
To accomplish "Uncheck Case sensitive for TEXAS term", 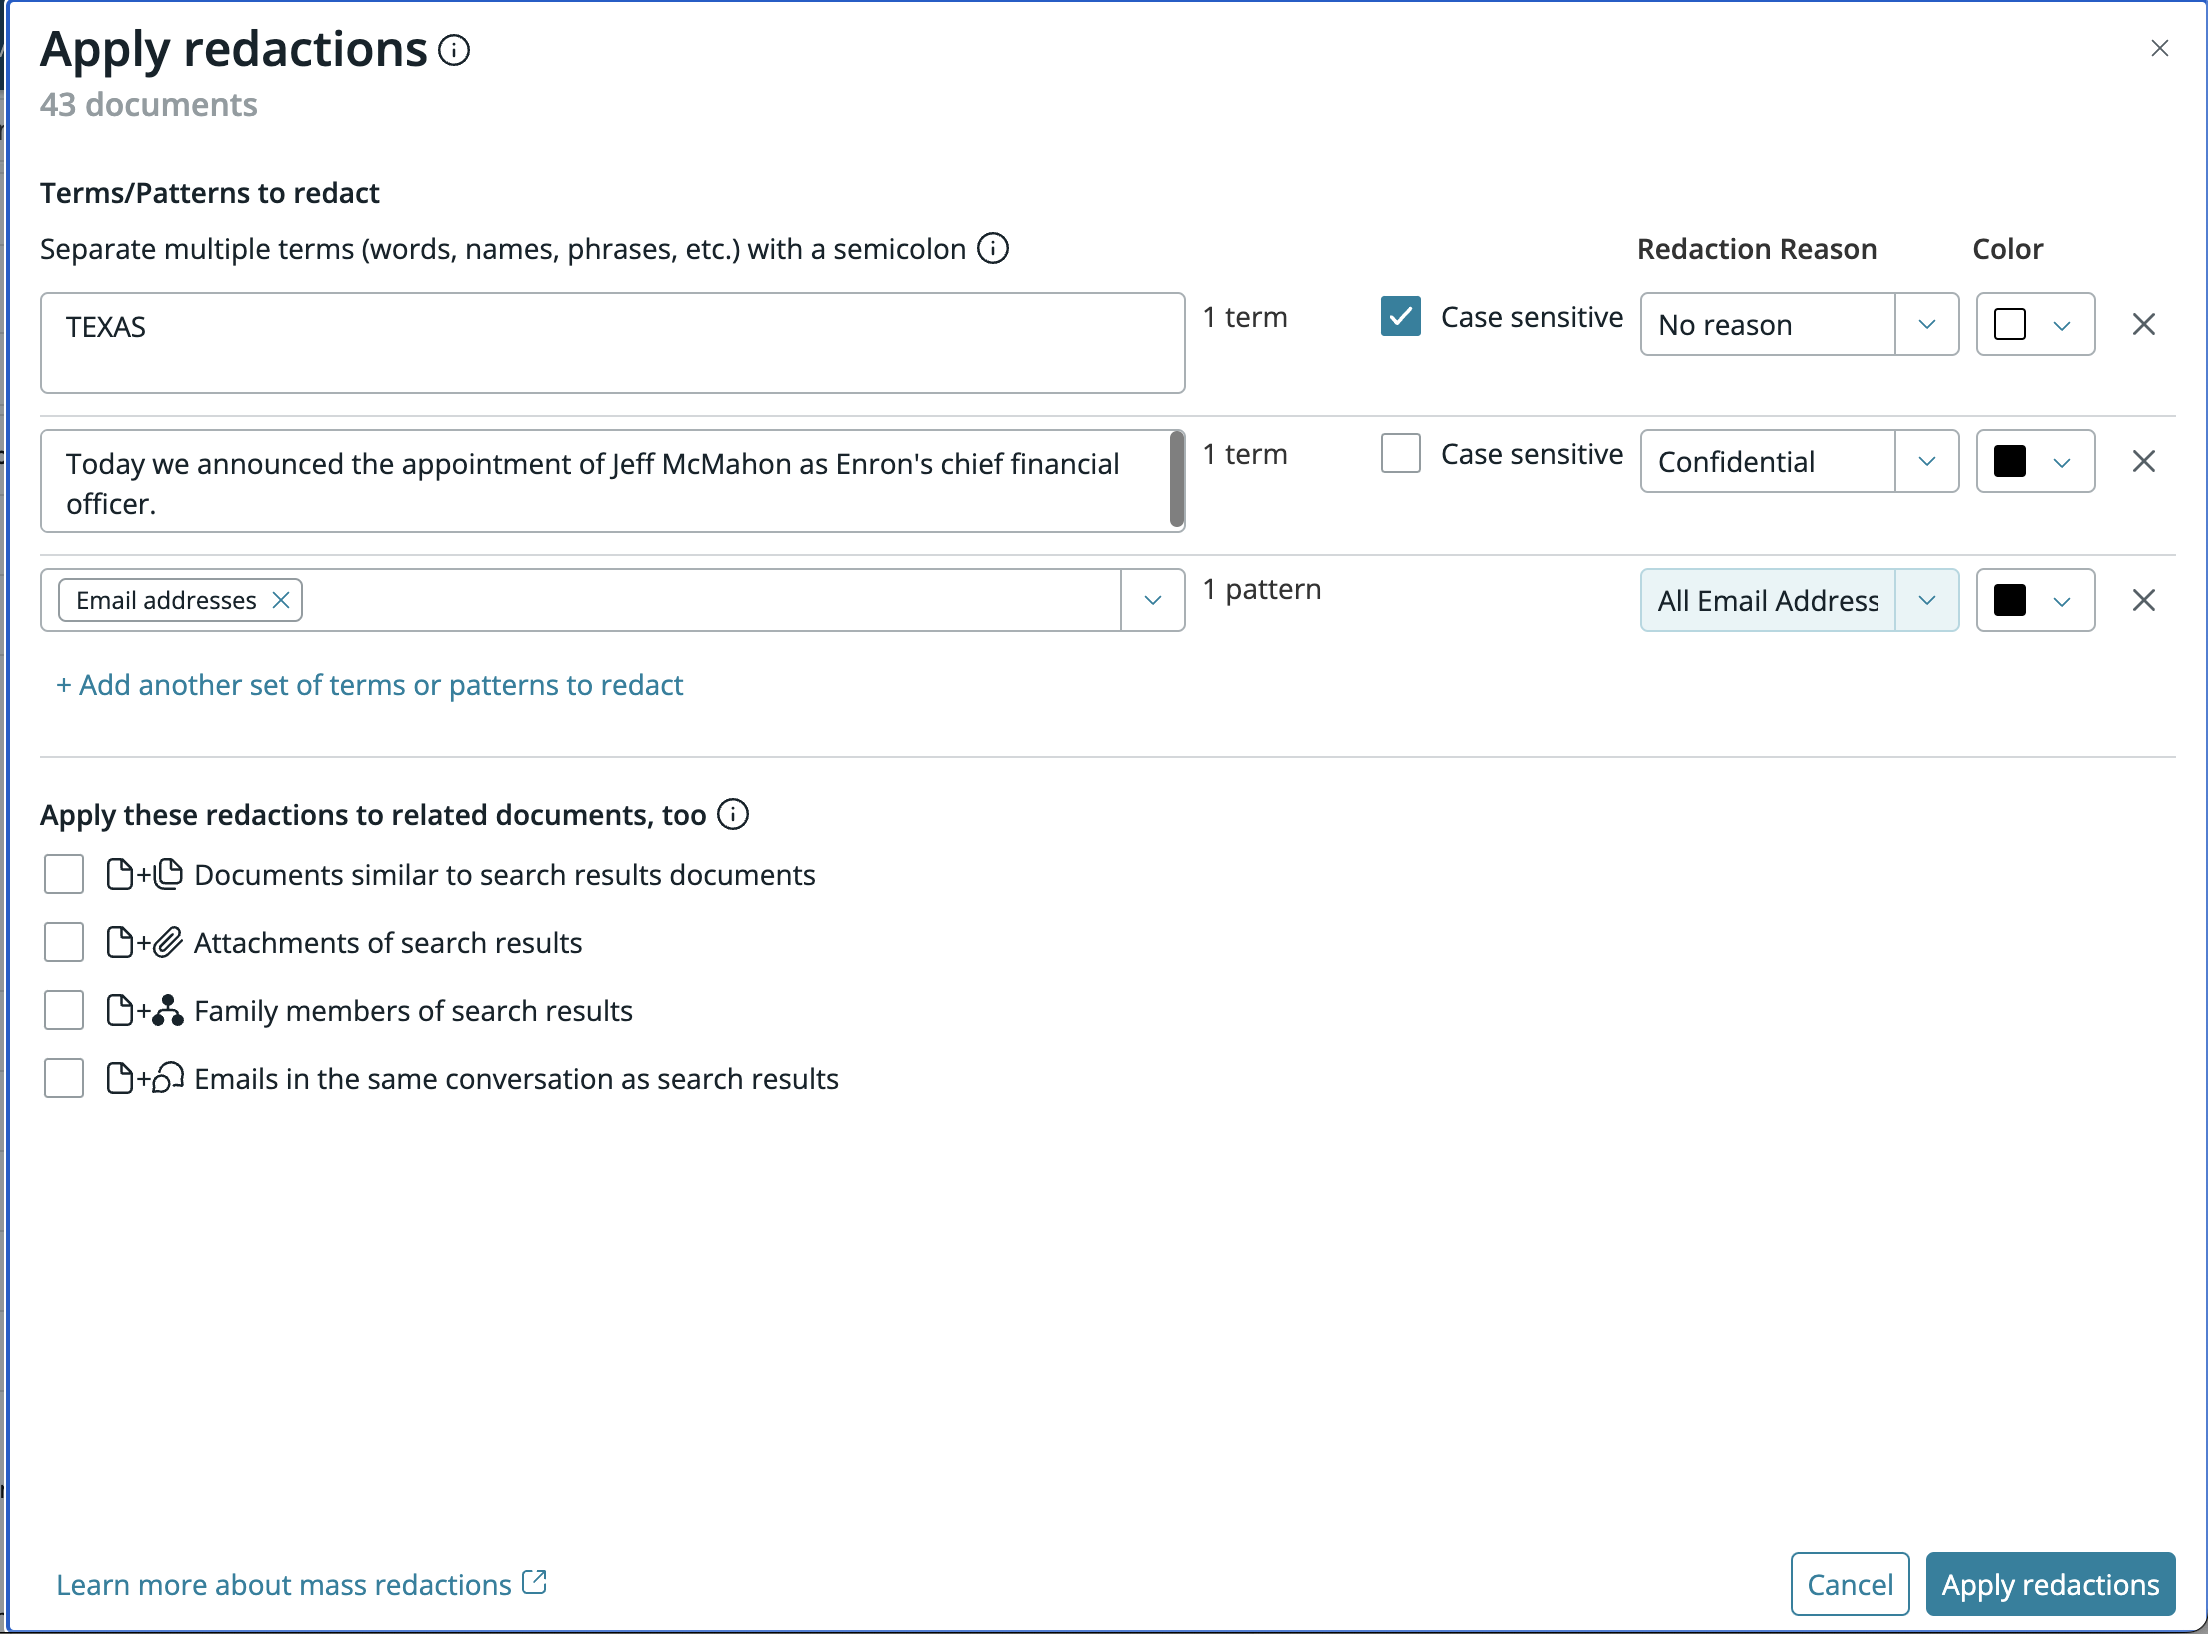I will 1400,317.
